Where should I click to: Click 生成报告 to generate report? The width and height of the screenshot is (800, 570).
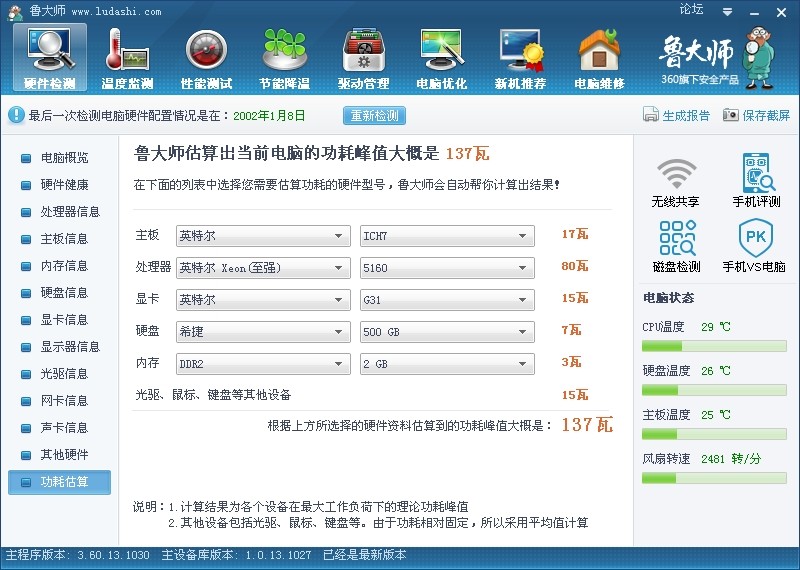pyautogui.click(x=677, y=115)
